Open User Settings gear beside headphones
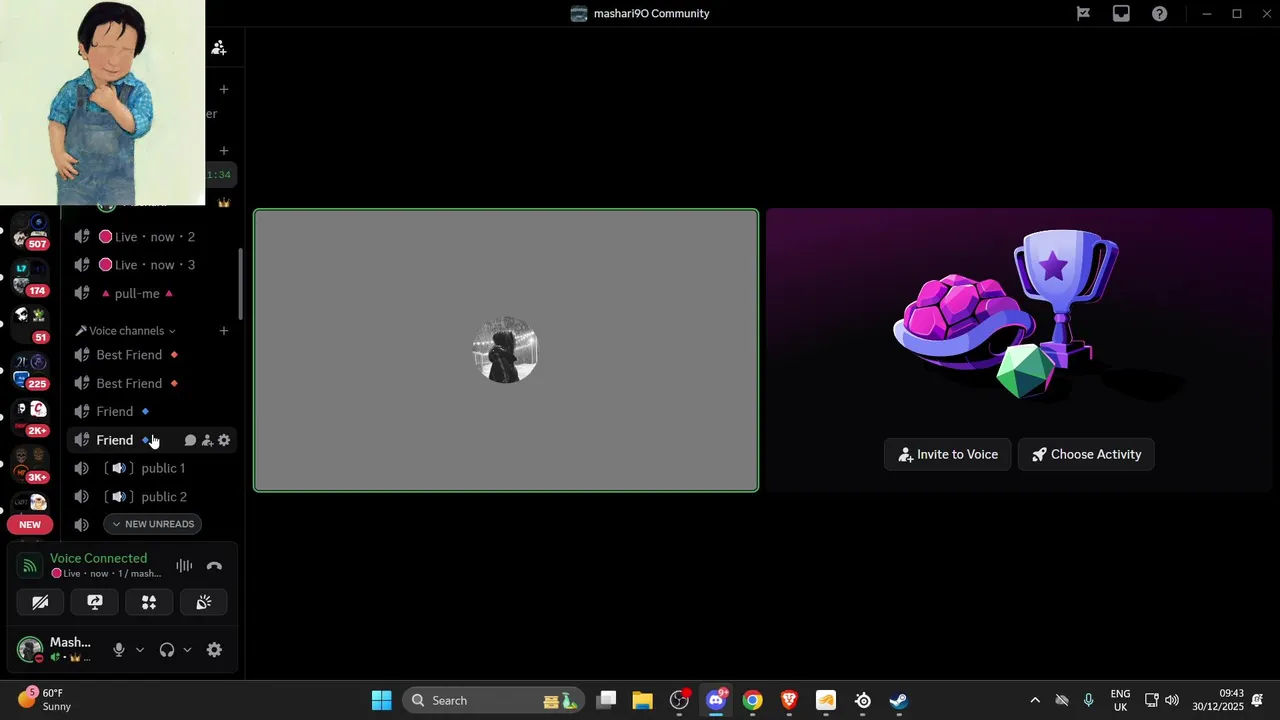 (x=214, y=650)
